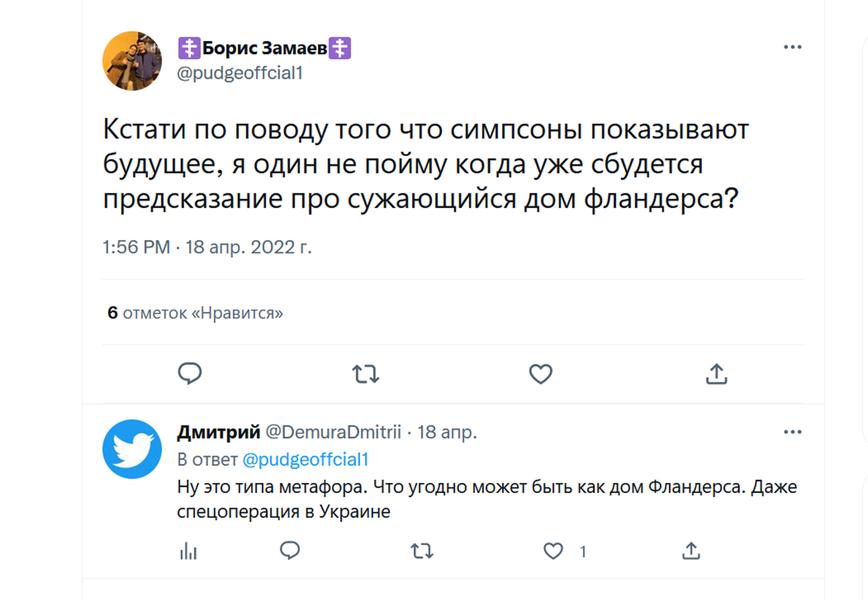868x600 pixels.
Task: Open Дмитрий's Twitter bird avatar
Action: [x=132, y=449]
